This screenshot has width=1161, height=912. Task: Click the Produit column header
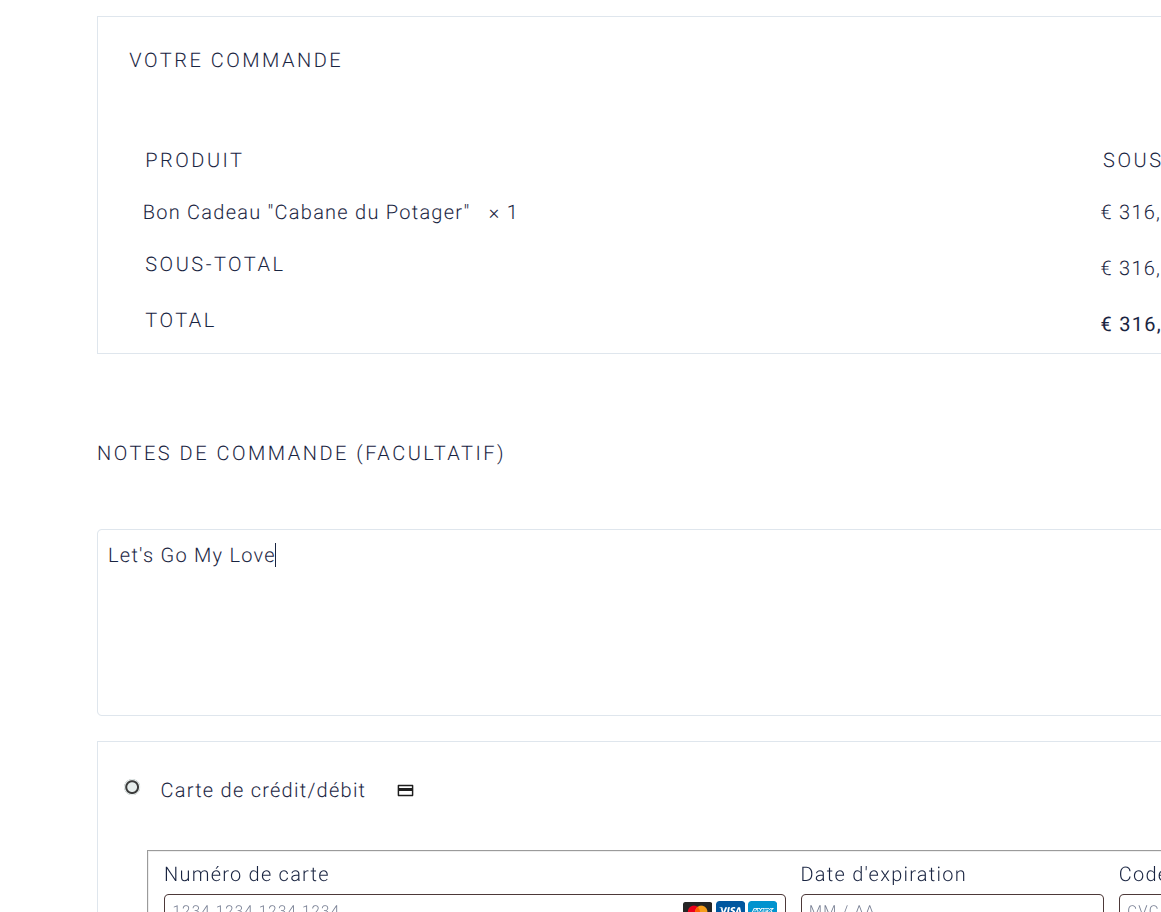(x=194, y=161)
